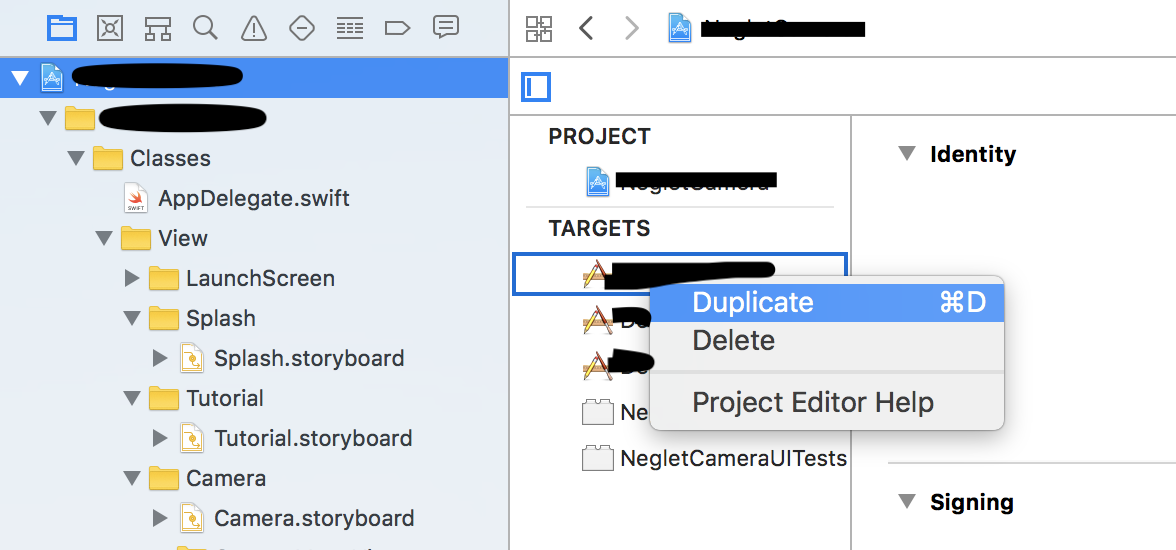
Task: Toggle the targets list sidebar button
Action: [536, 87]
